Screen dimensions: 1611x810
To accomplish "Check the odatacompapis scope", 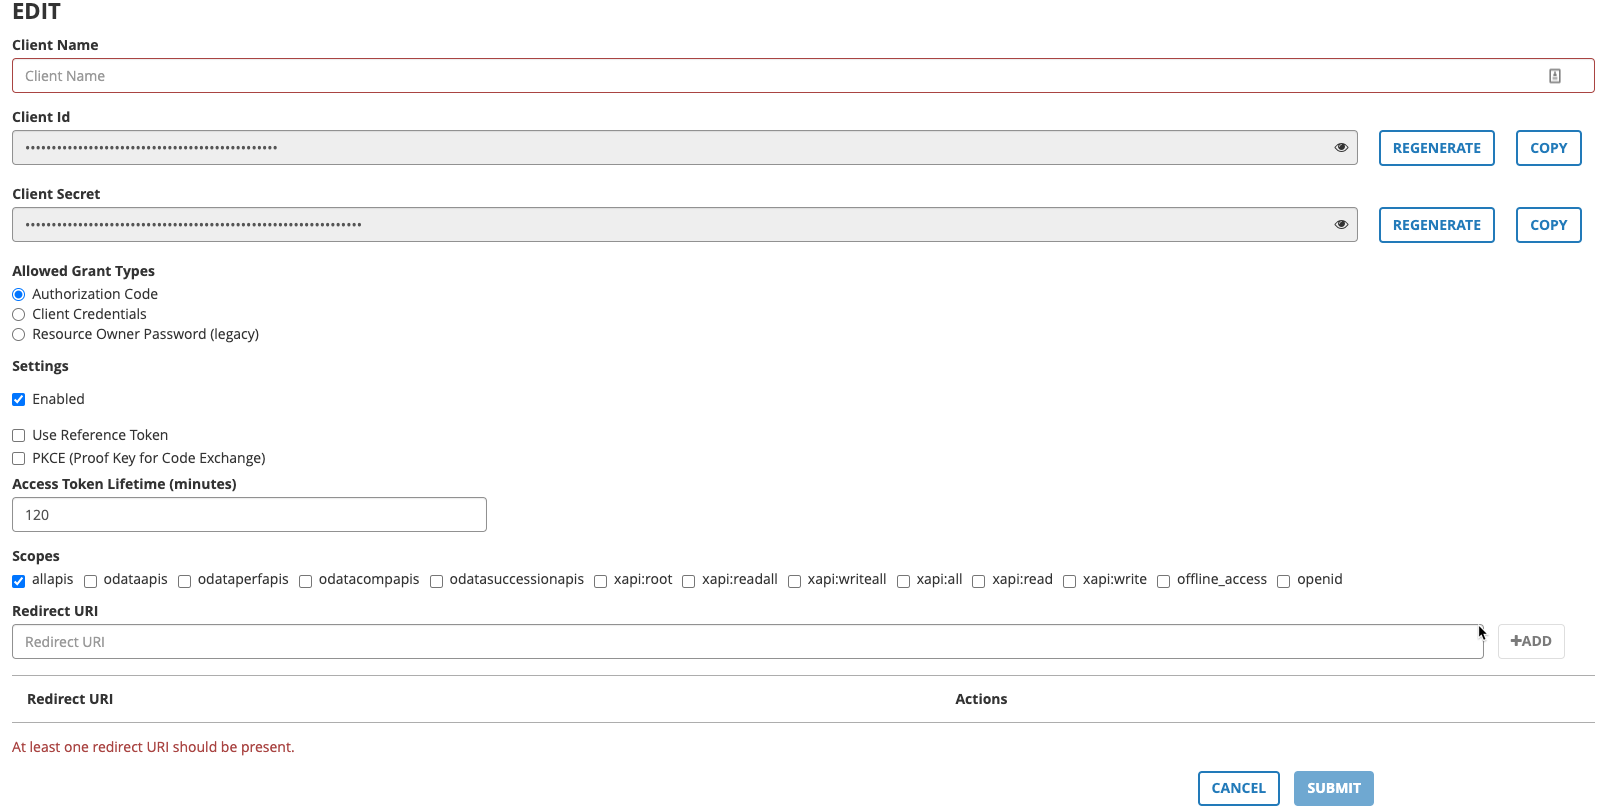I will click(x=305, y=581).
